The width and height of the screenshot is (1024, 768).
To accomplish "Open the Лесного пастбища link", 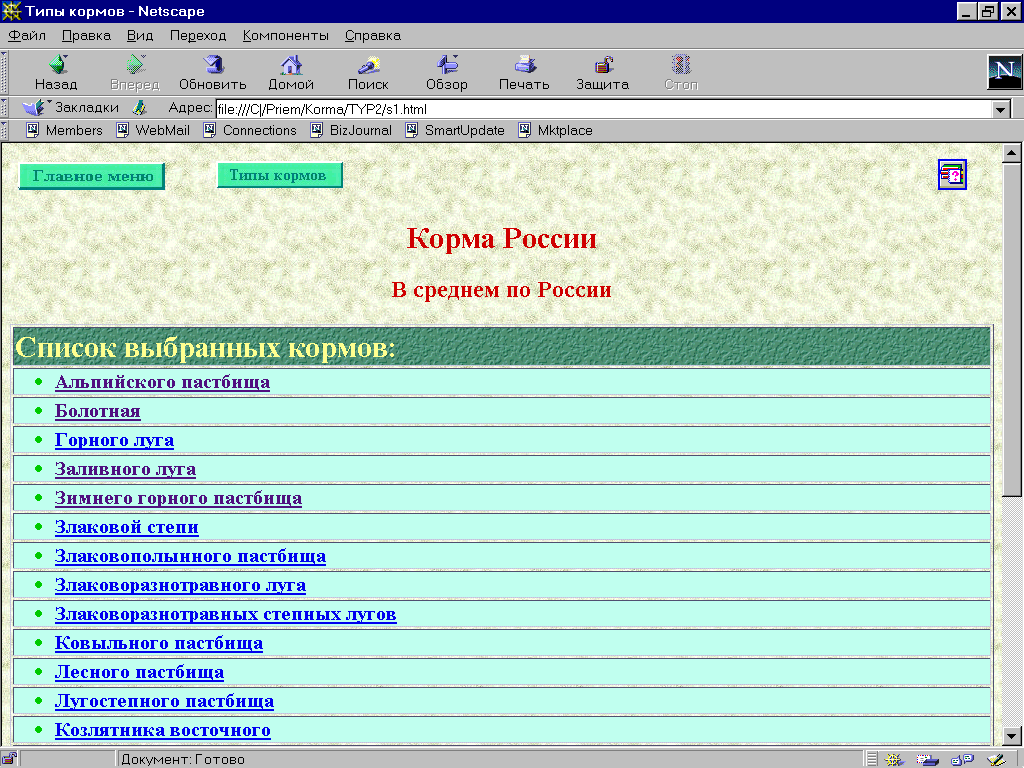I will click(x=139, y=672).
